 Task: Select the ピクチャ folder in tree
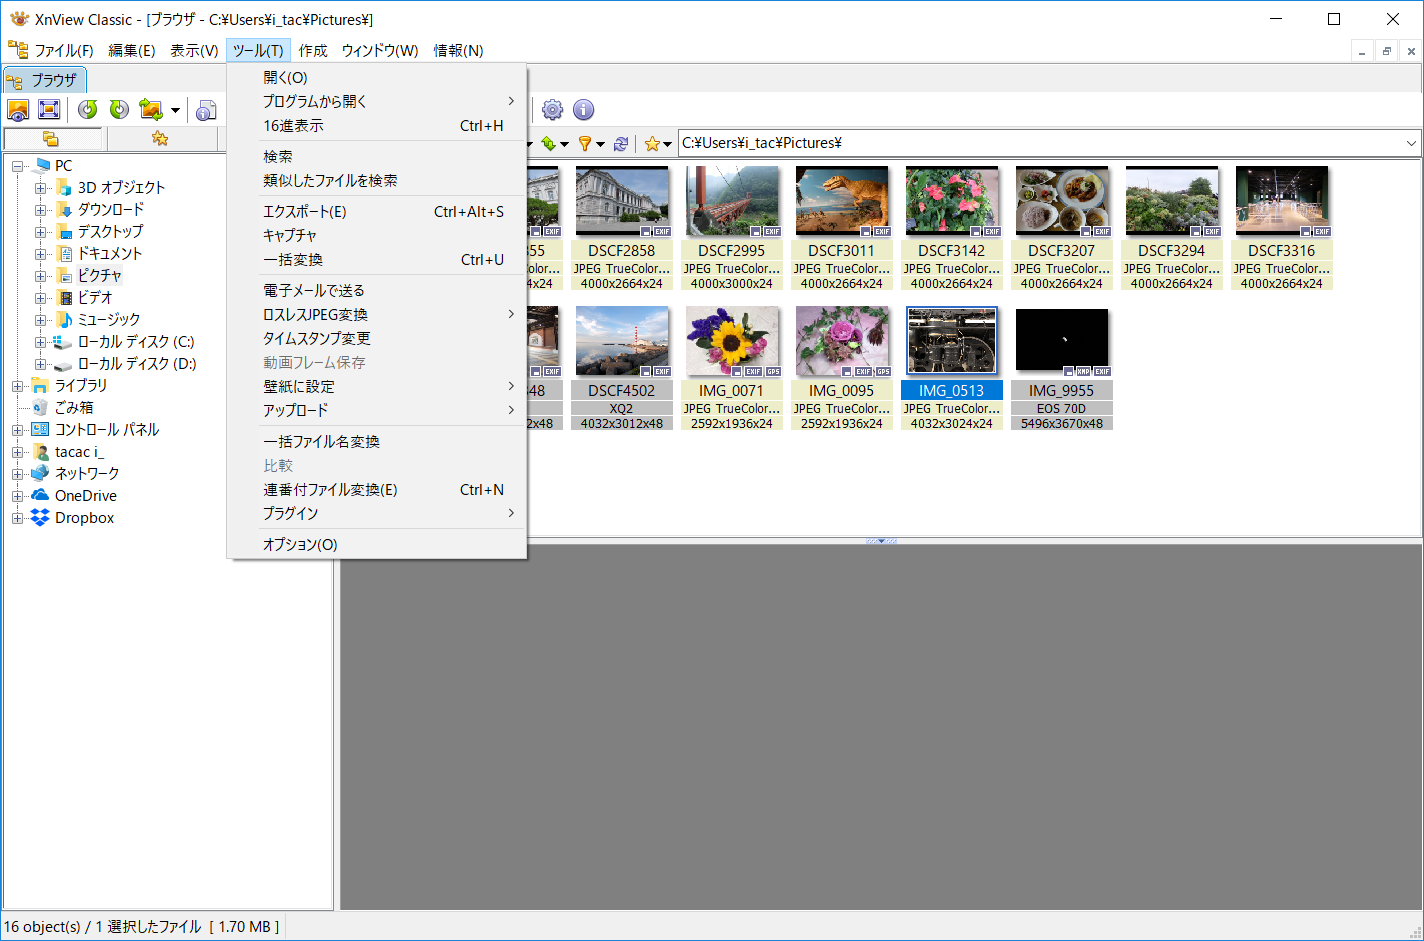(100, 275)
